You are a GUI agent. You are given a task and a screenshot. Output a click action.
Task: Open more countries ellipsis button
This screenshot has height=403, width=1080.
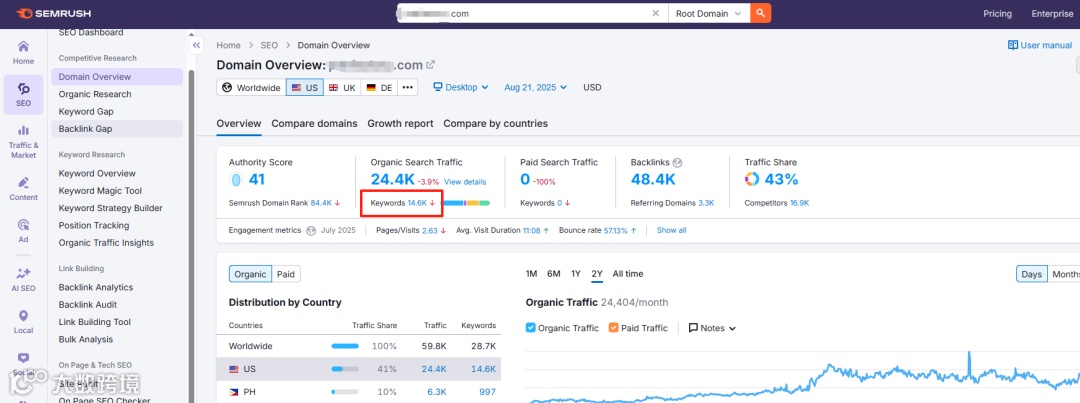[x=407, y=87]
